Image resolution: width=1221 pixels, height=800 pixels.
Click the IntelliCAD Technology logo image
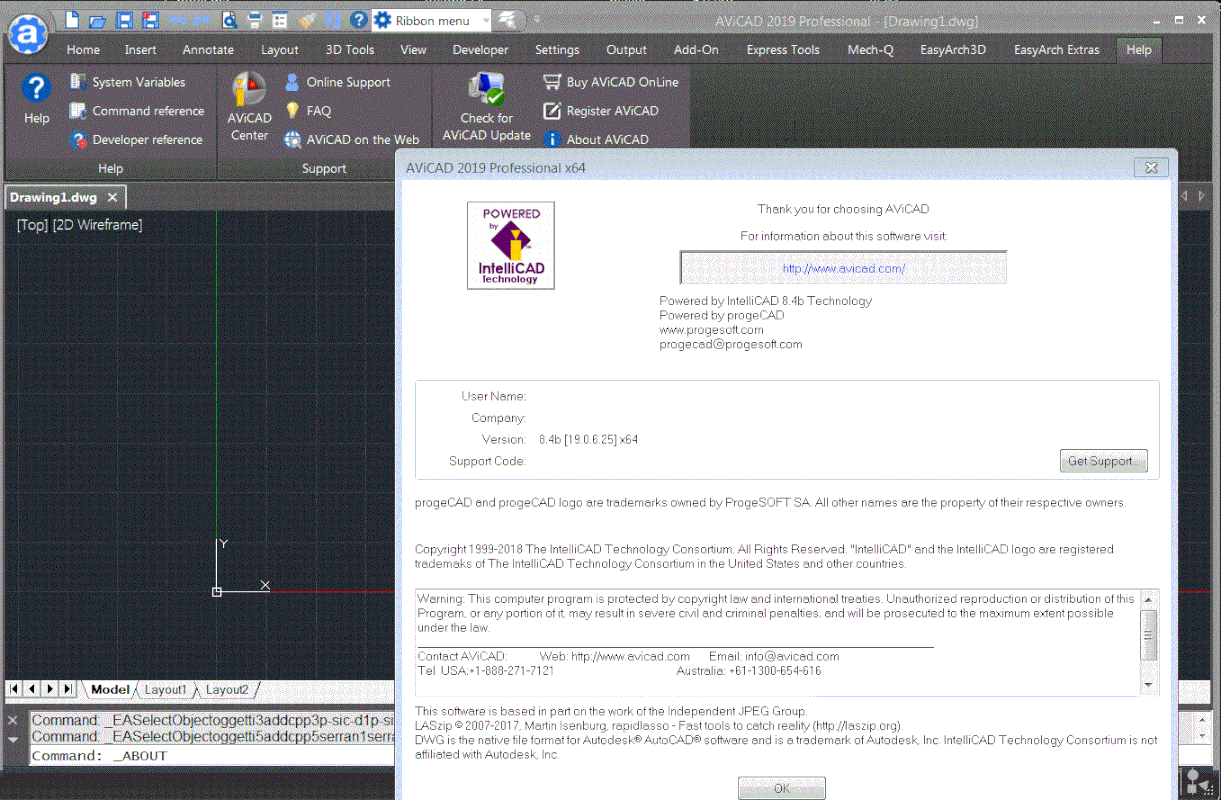511,246
